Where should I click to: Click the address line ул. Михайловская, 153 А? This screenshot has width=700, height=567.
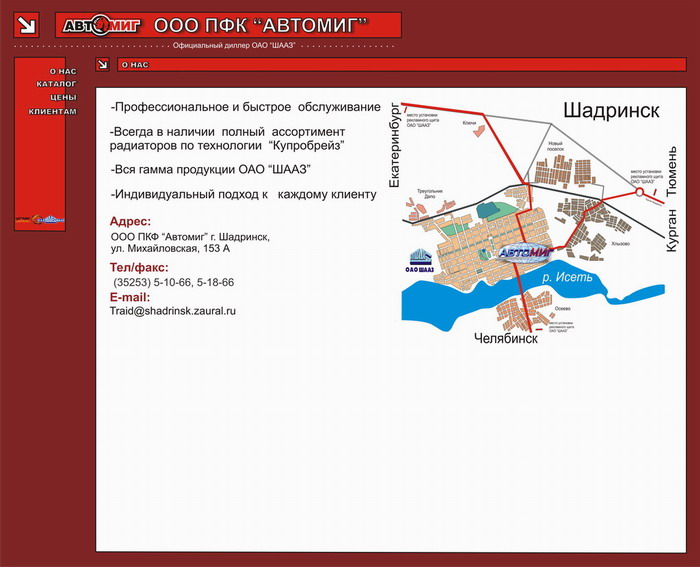tap(170, 248)
